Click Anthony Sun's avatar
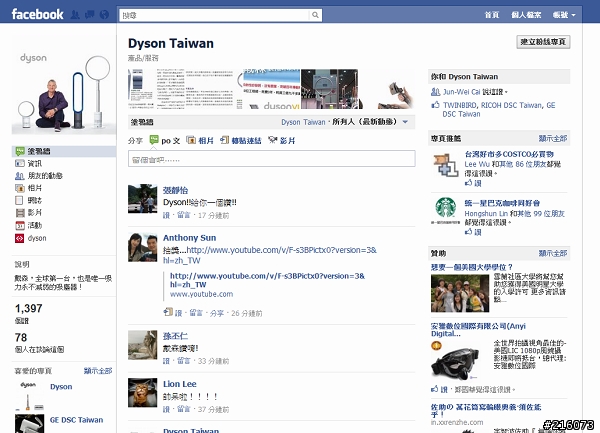This screenshot has height=433, width=600. pyautogui.click(x=142, y=247)
